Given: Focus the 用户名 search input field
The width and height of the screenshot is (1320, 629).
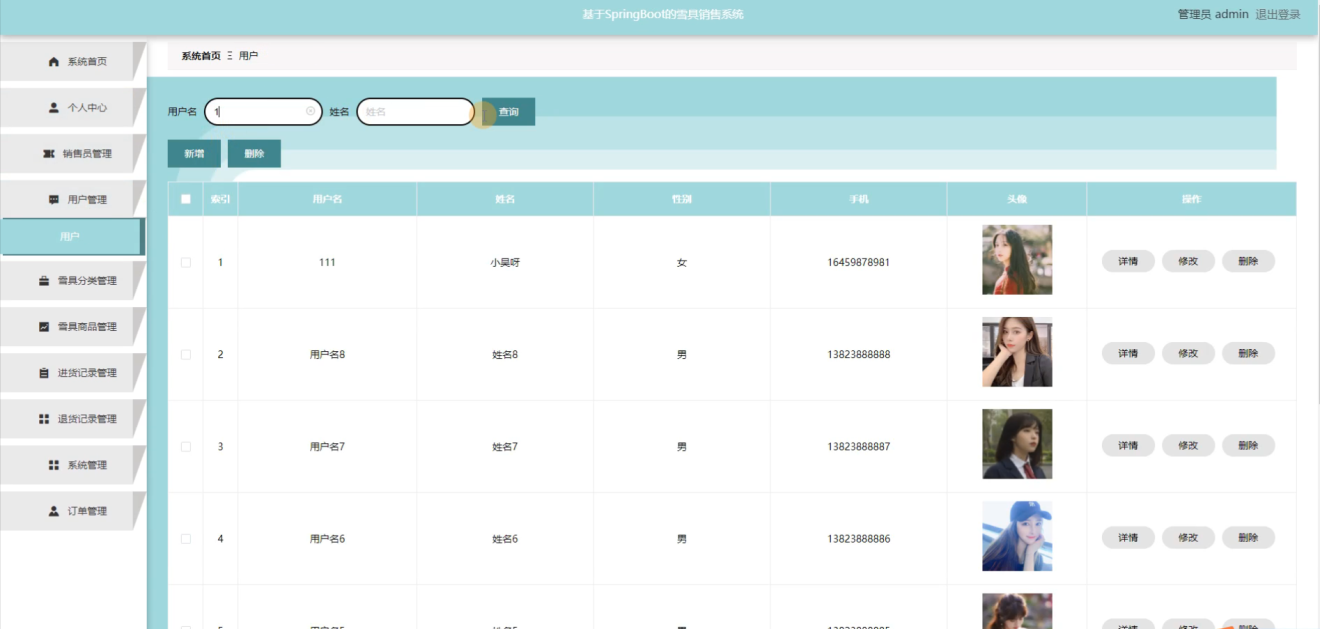Looking at the screenshot, I should [263, 112].
